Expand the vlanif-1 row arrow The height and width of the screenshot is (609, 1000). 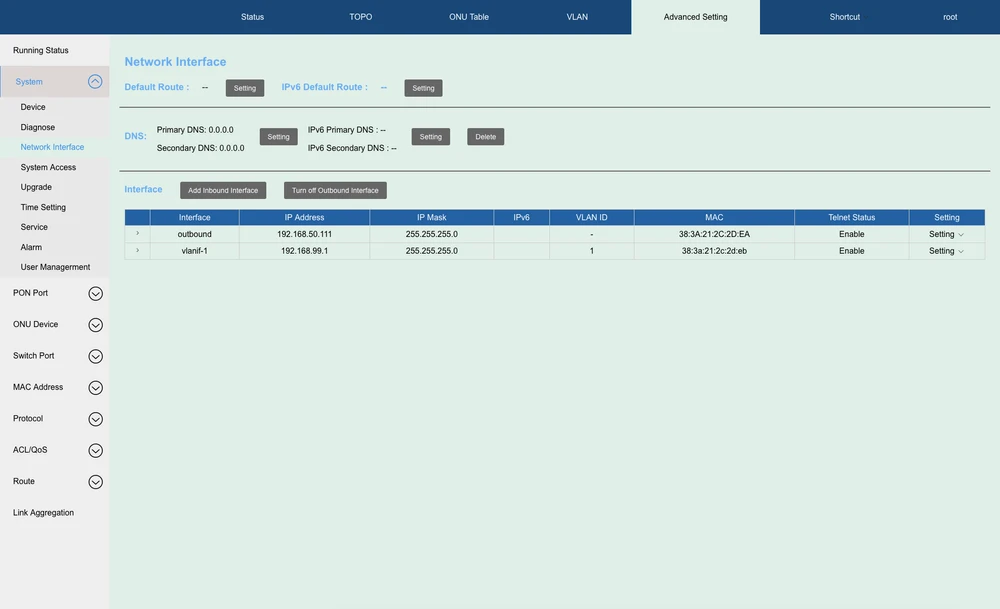[137, 251]
